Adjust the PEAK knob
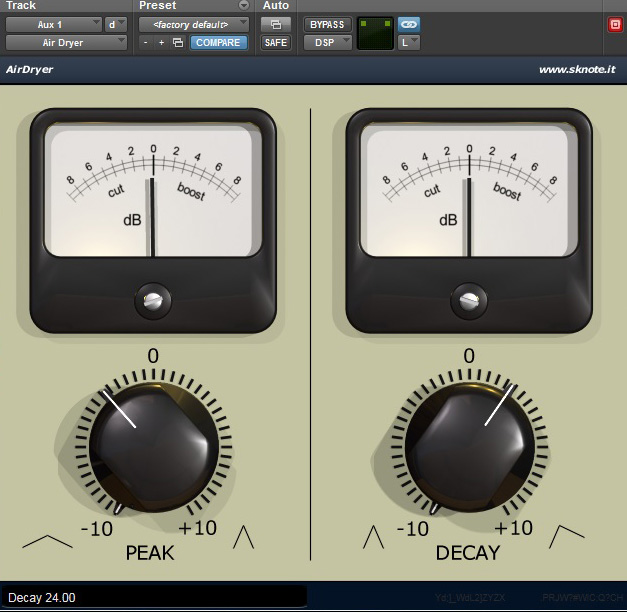Image resolution: width=627 pixels, height=613 pixels. (x=154, y=447)
